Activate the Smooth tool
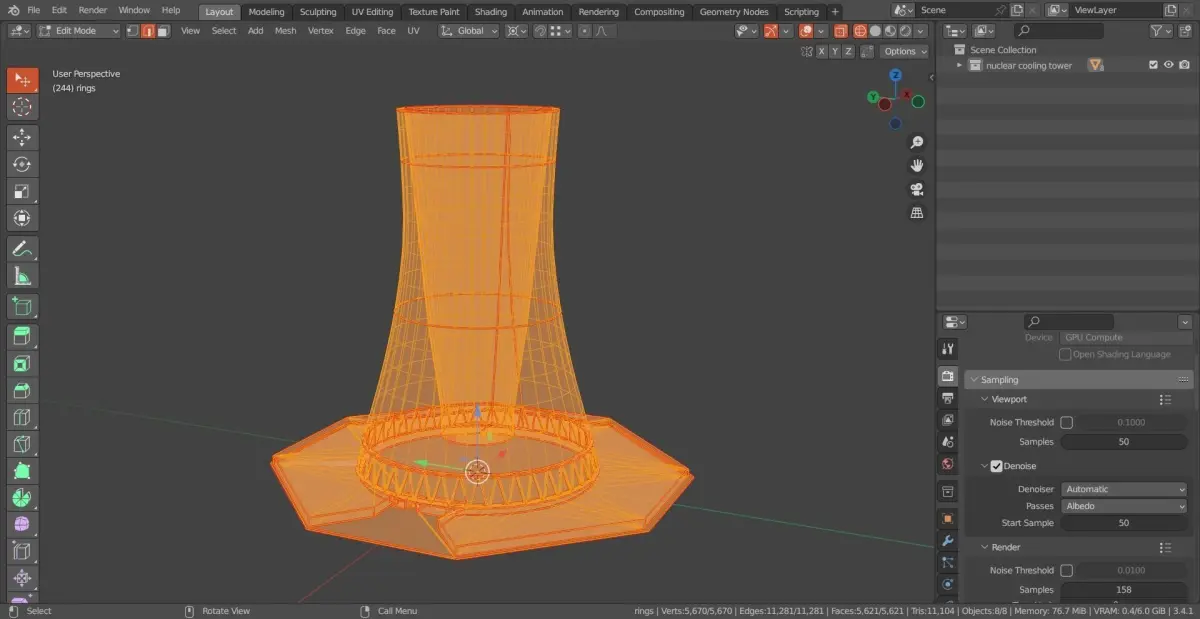This screenshot has width=1200, height=619. point(22,525)
